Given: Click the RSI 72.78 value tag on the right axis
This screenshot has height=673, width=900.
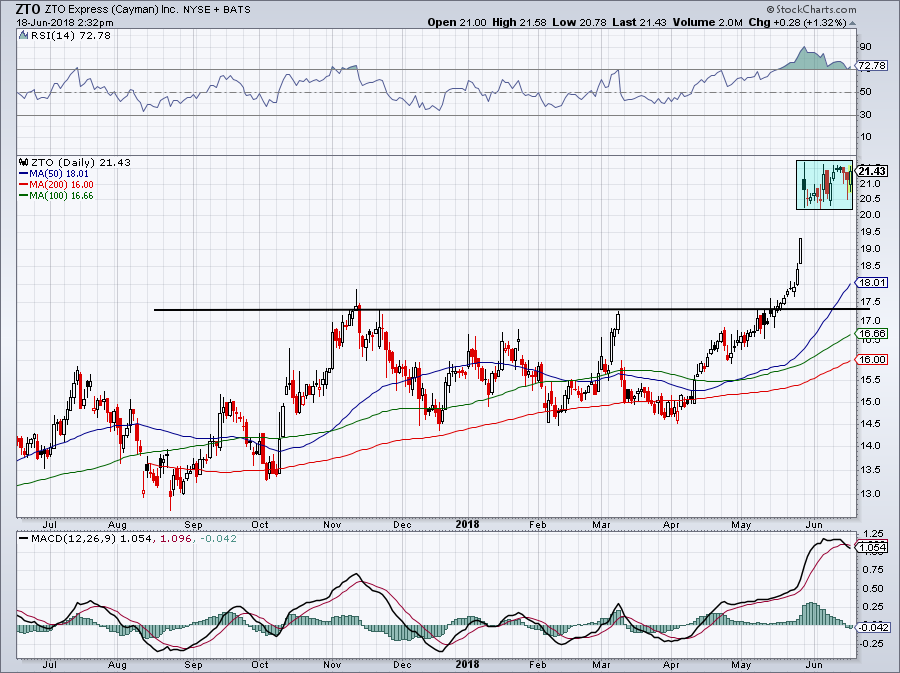Looking at the screenshot, I should [872, 66].
